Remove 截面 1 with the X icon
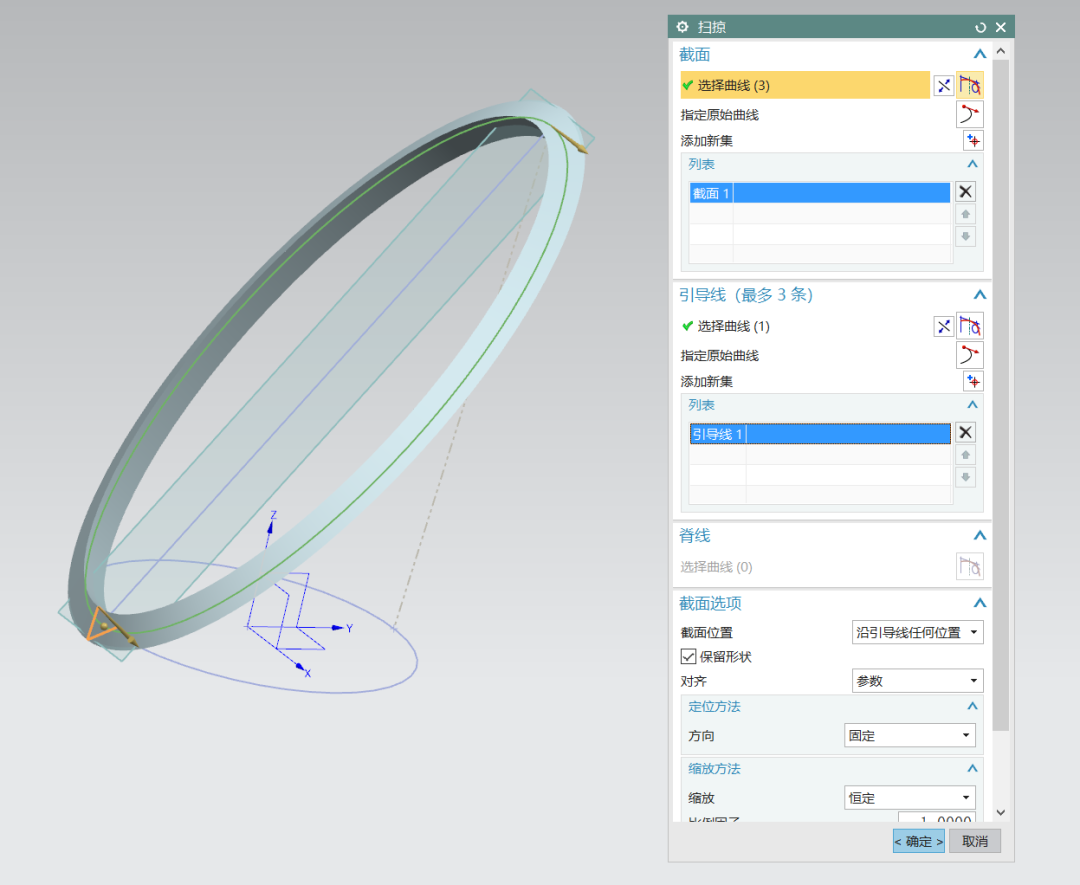 pyautogui.click(x=965, y=192)
